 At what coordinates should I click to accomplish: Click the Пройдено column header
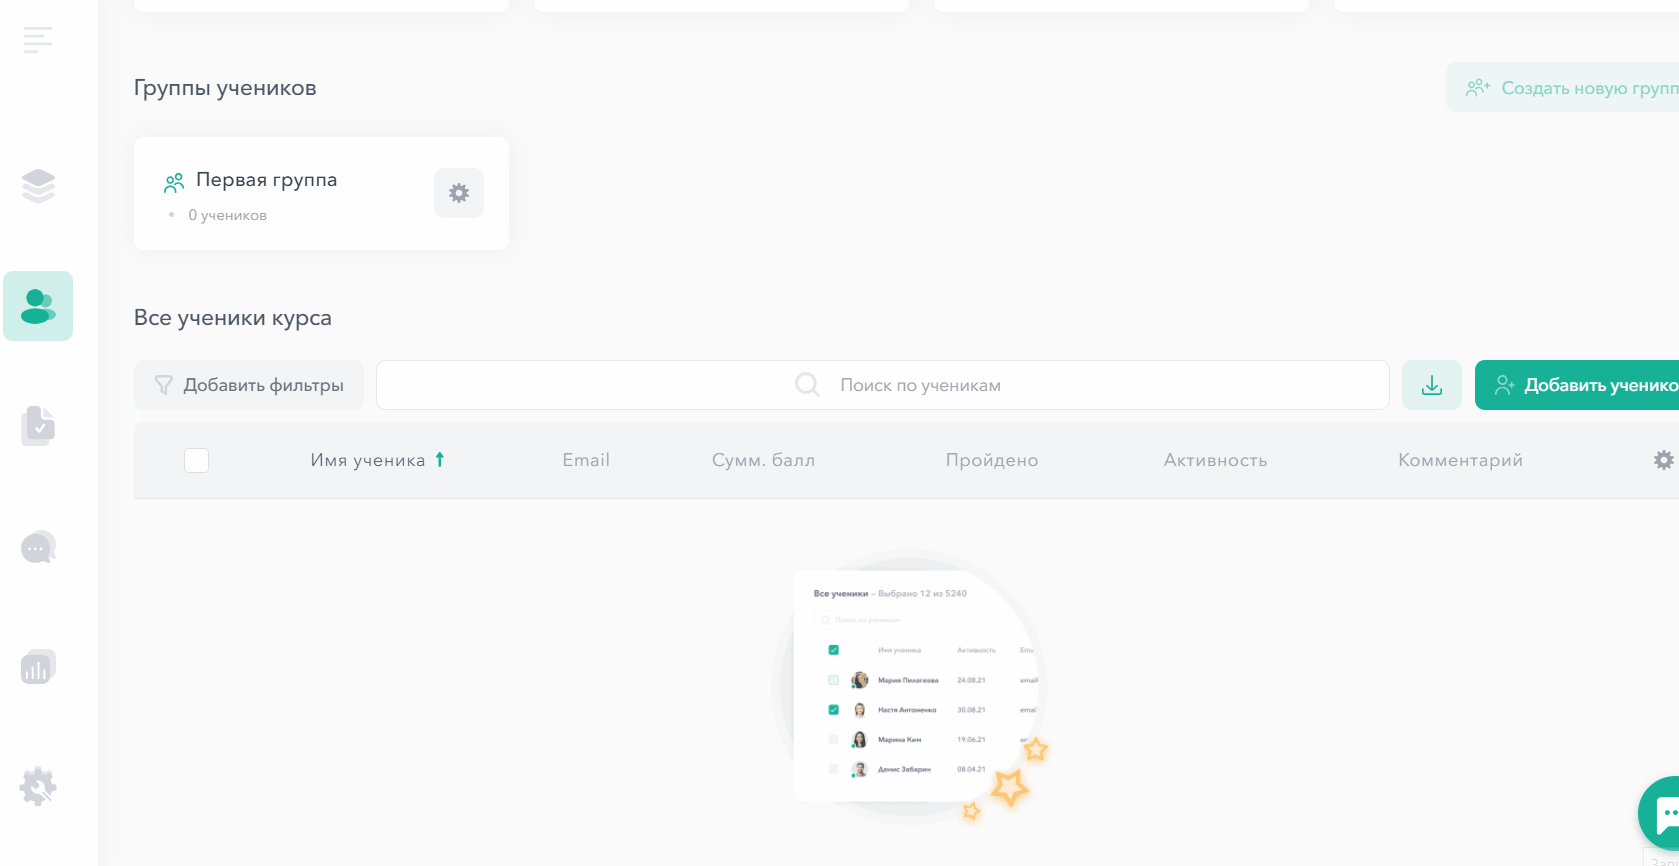(992, 460)
